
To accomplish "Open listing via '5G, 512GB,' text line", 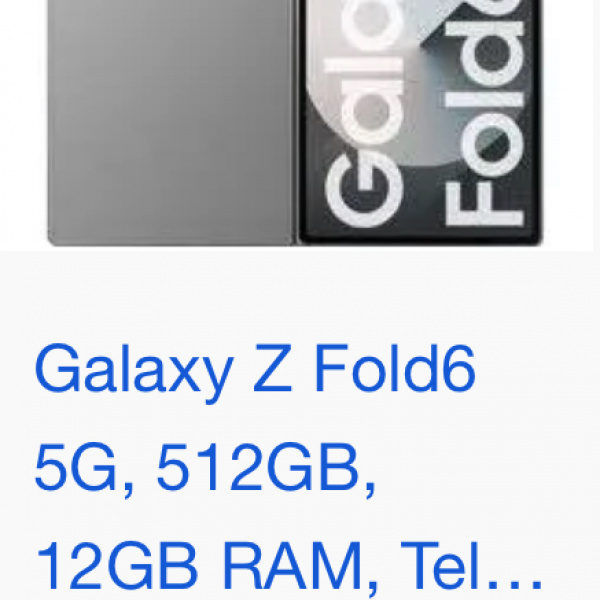I will coord(205,469).
